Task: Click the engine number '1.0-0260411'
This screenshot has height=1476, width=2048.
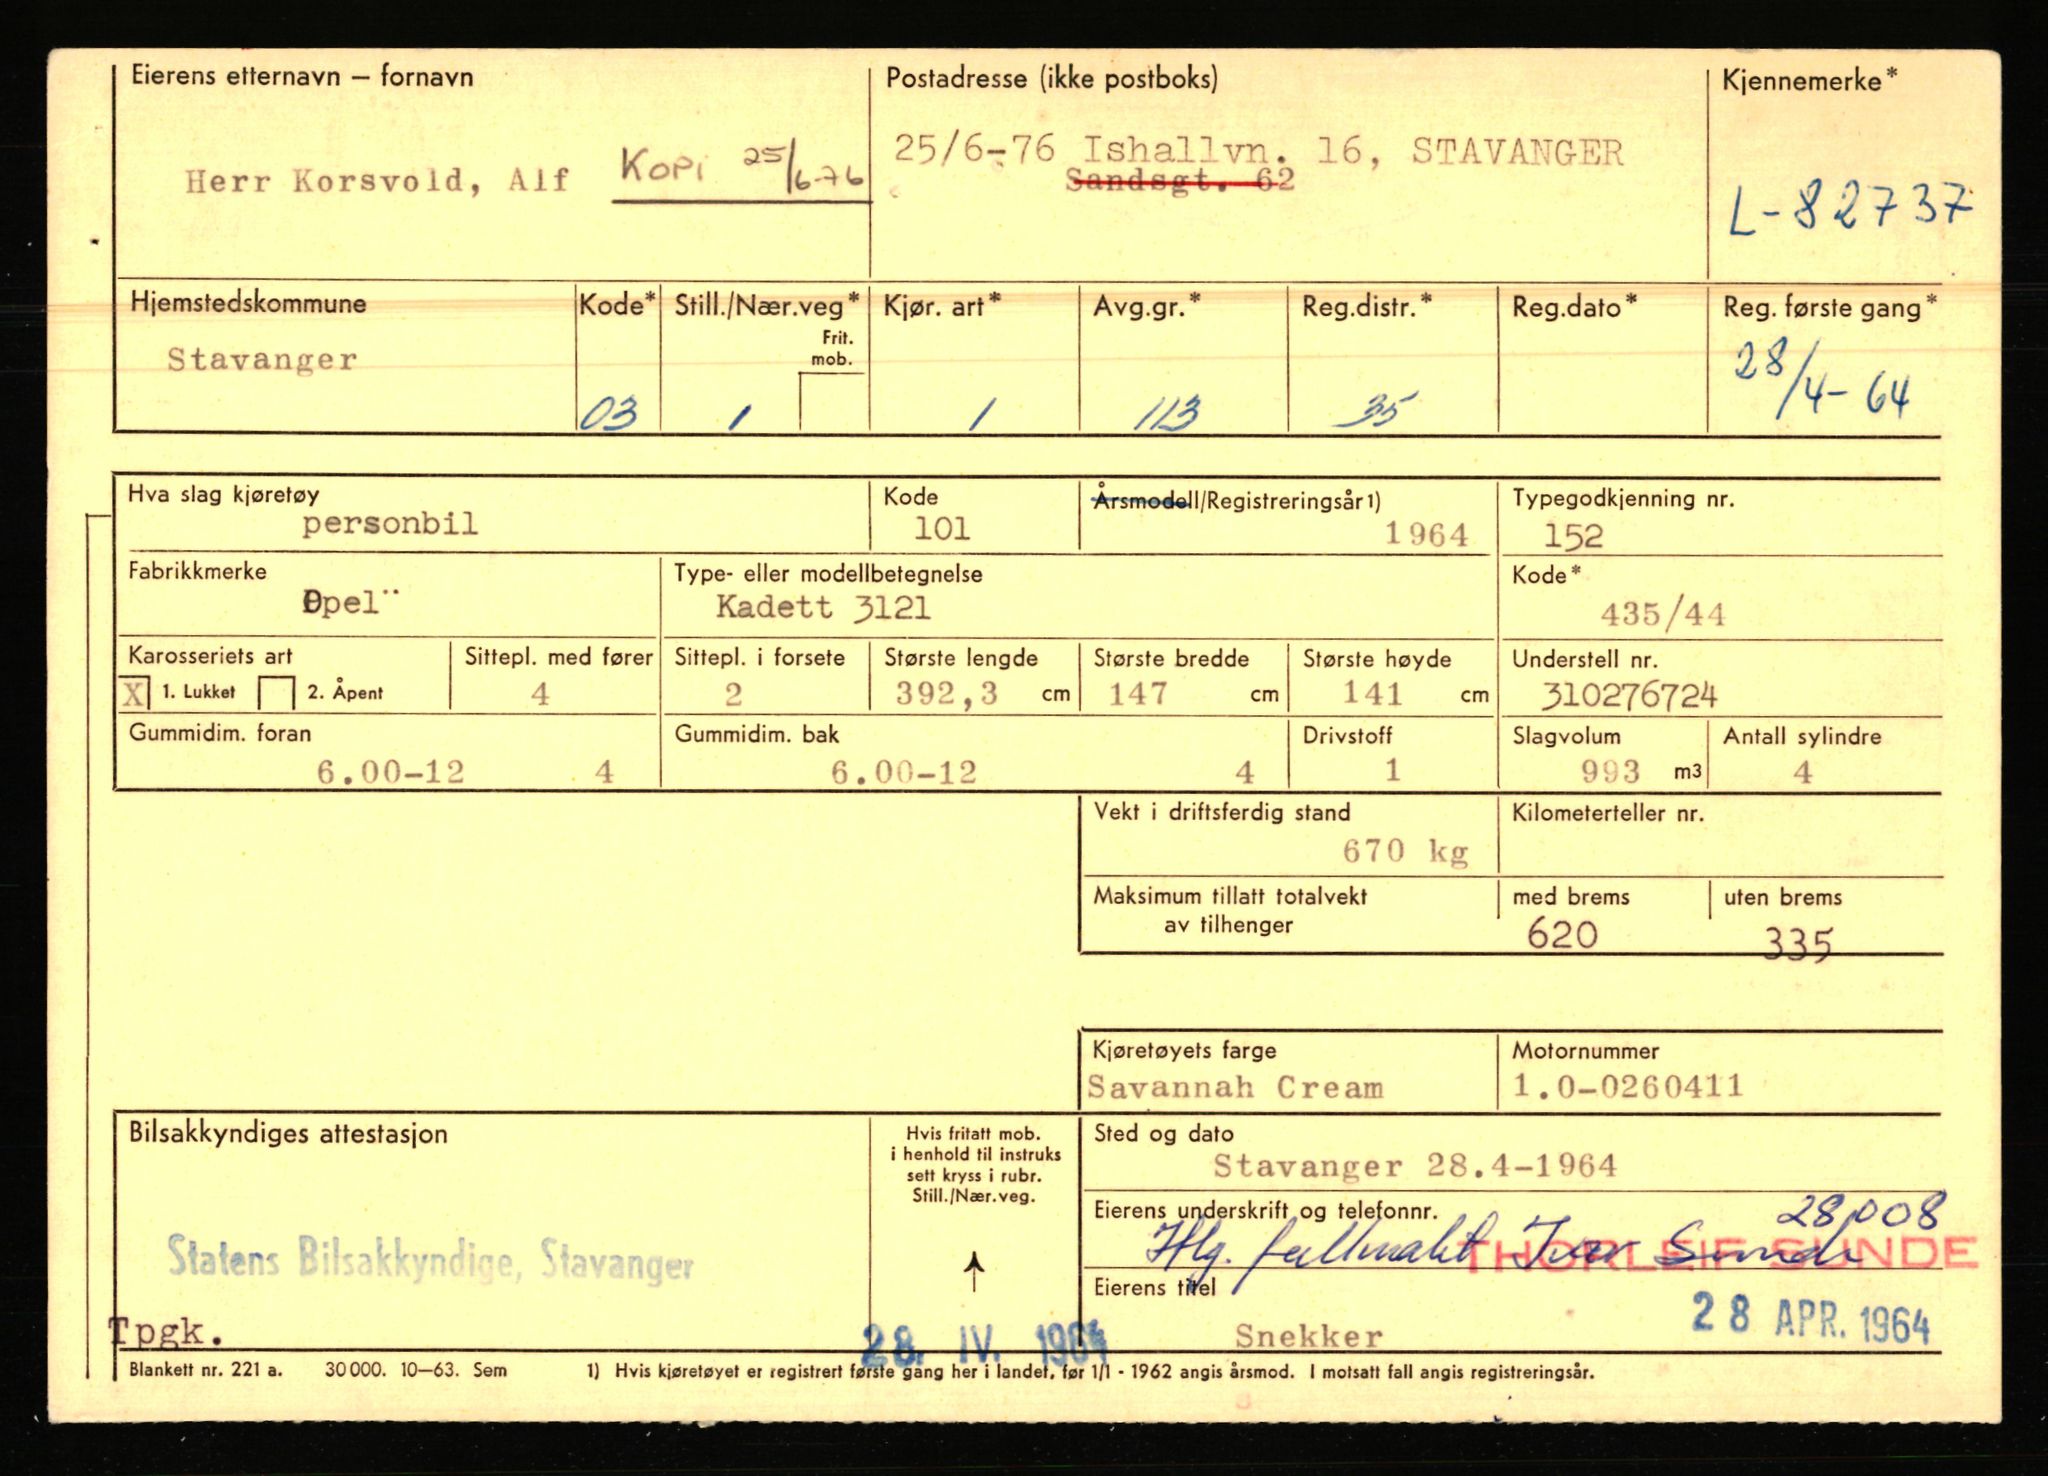Action: tap(1628, 1085)
